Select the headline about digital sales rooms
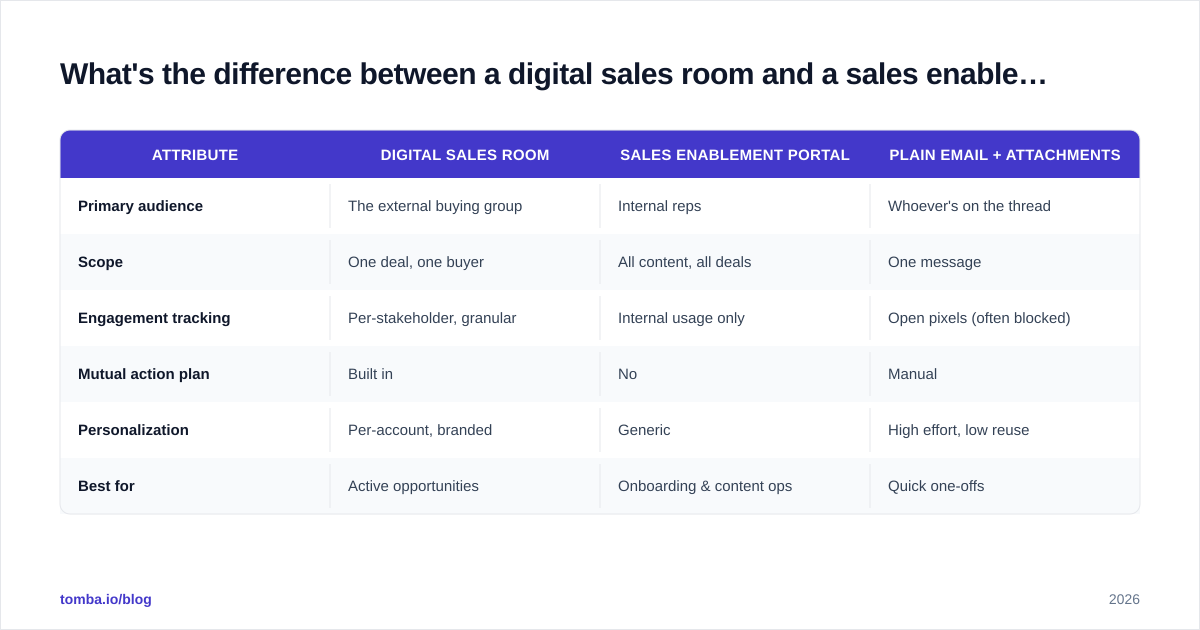 click(553, 74)
